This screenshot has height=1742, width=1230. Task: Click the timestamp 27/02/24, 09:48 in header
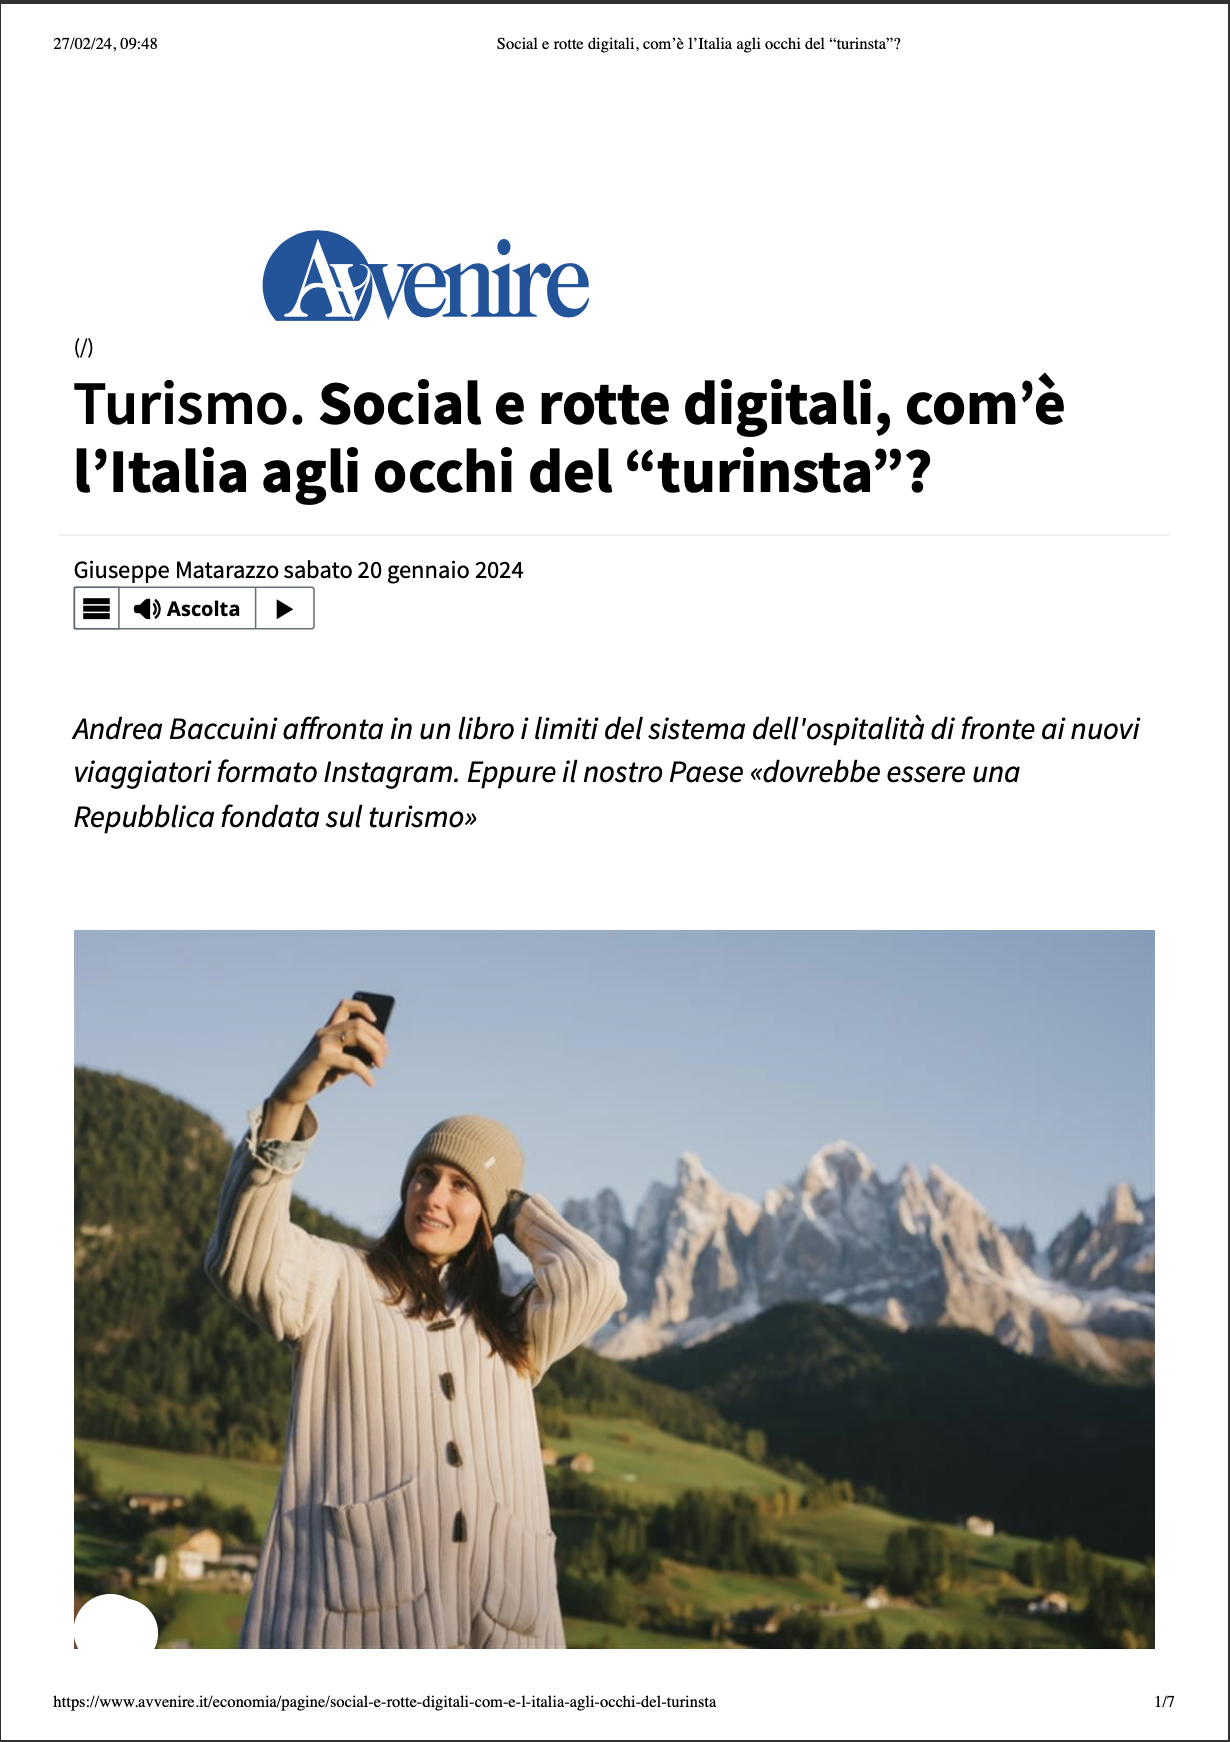click(x=105, y=43)
